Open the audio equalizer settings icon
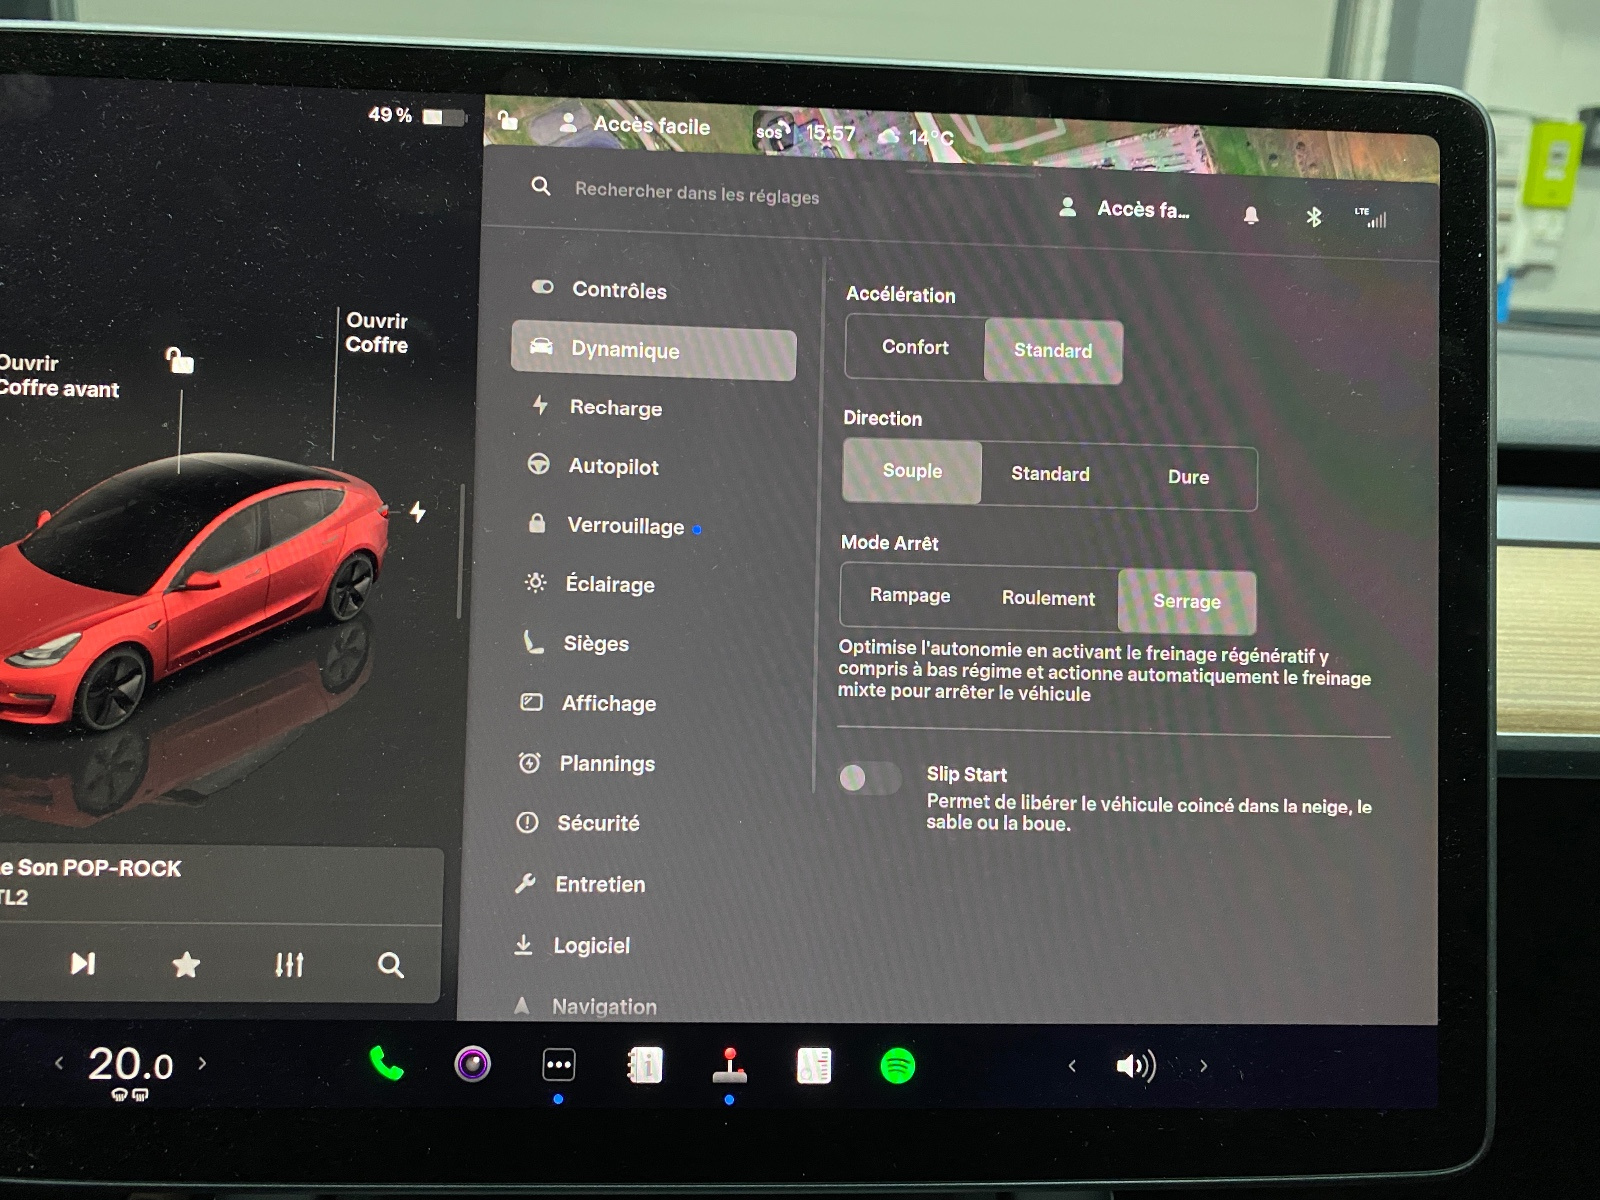 coord(289,965)
